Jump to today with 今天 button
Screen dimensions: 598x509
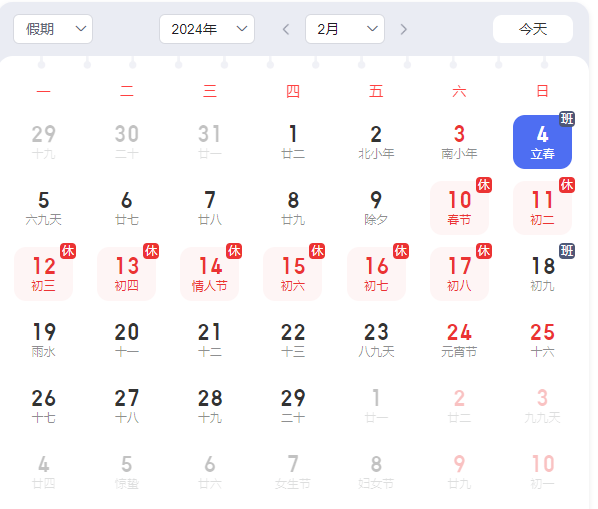tap(533, 29)
